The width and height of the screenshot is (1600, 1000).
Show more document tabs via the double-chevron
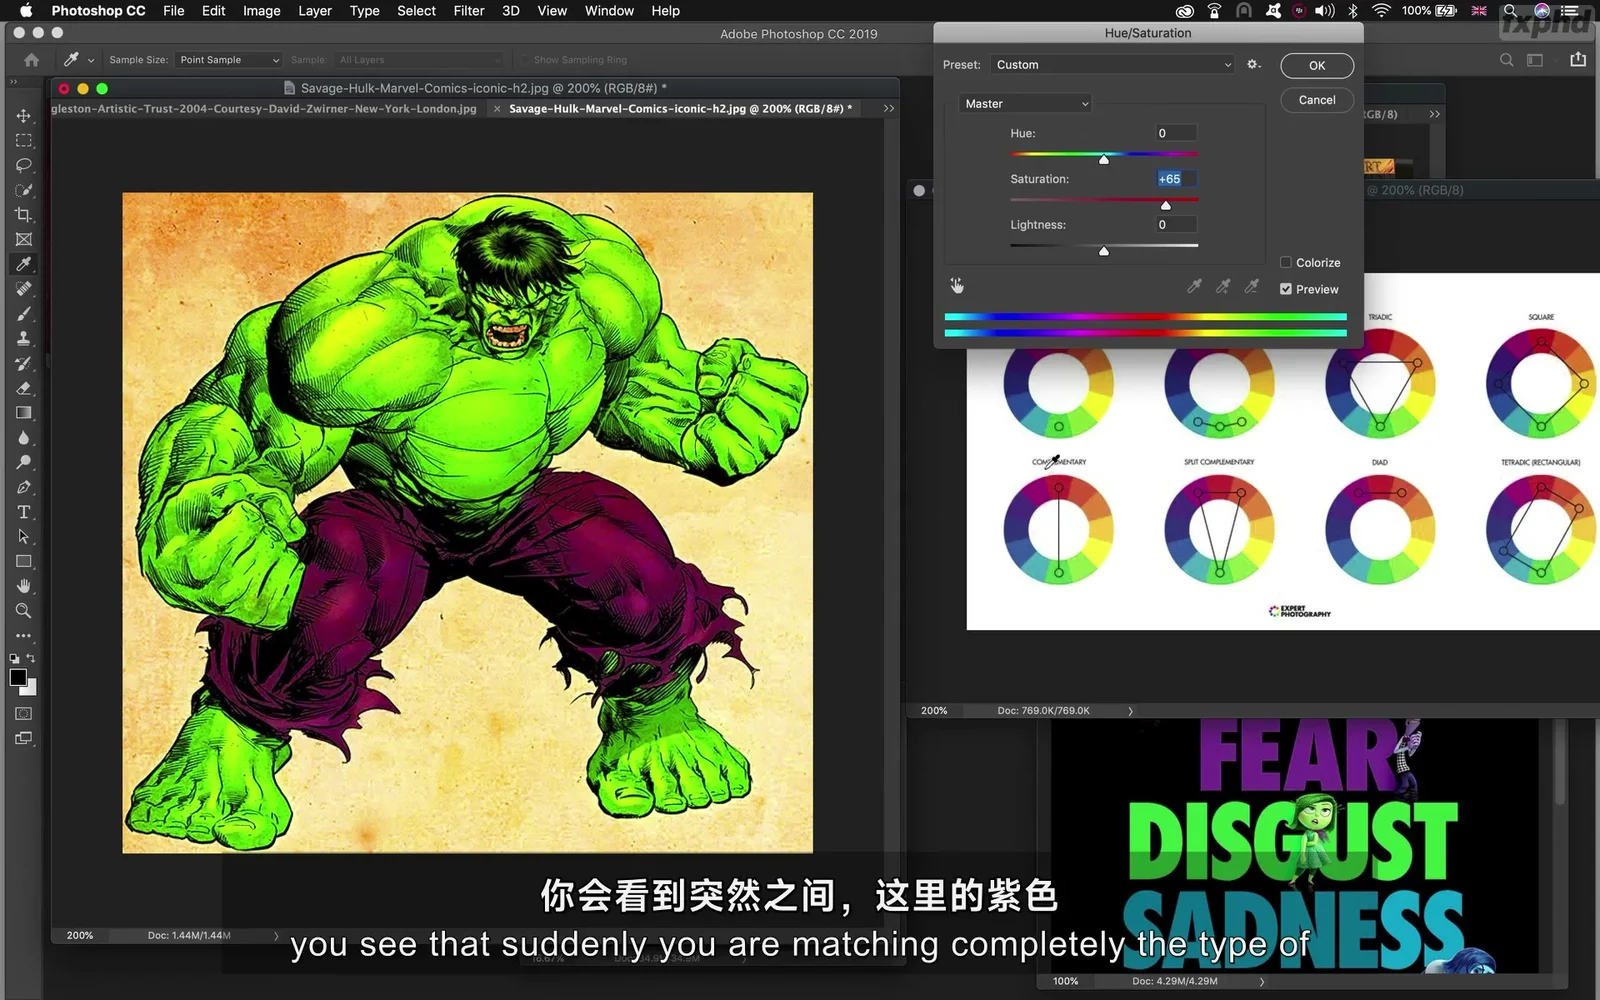[888, 108]
